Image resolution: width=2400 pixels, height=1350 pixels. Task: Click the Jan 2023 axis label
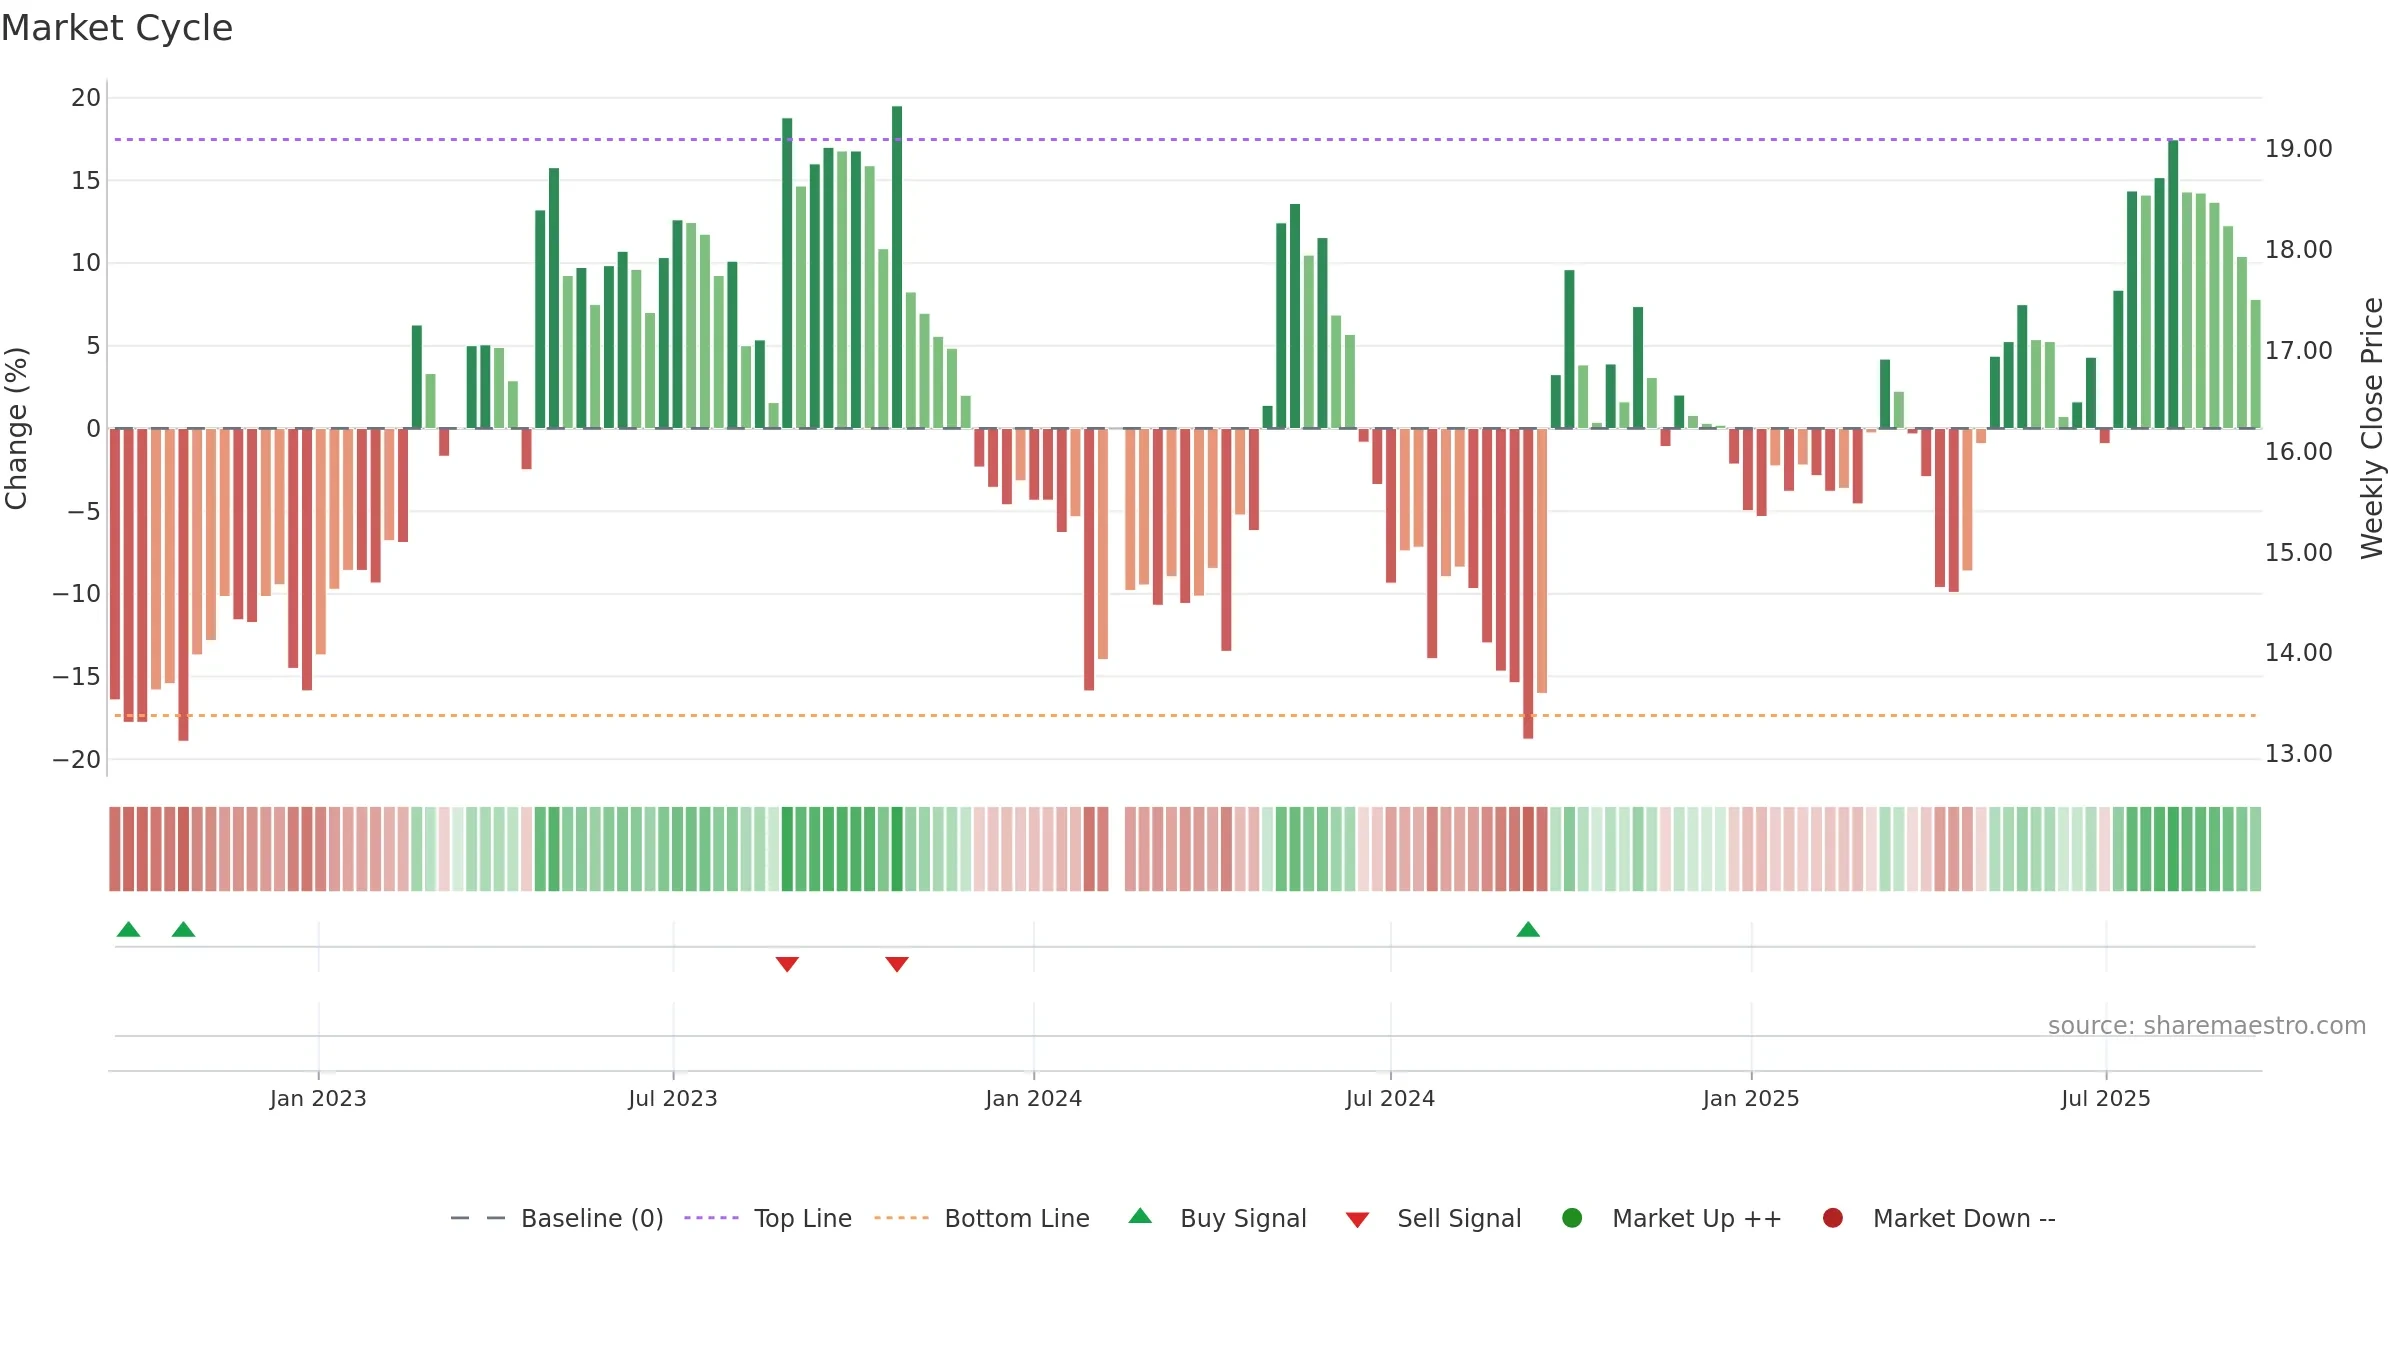(318, 1099)
